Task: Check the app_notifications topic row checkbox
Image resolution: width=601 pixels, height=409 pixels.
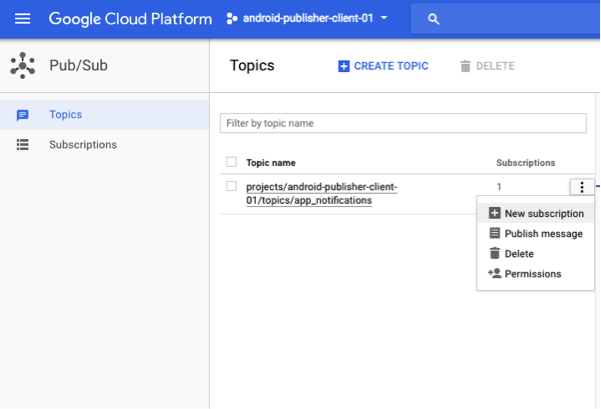Action: pos(232,186)
